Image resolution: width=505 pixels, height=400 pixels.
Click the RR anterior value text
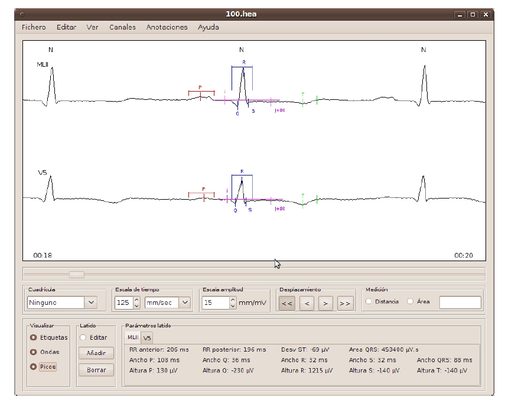coord(159,350)
